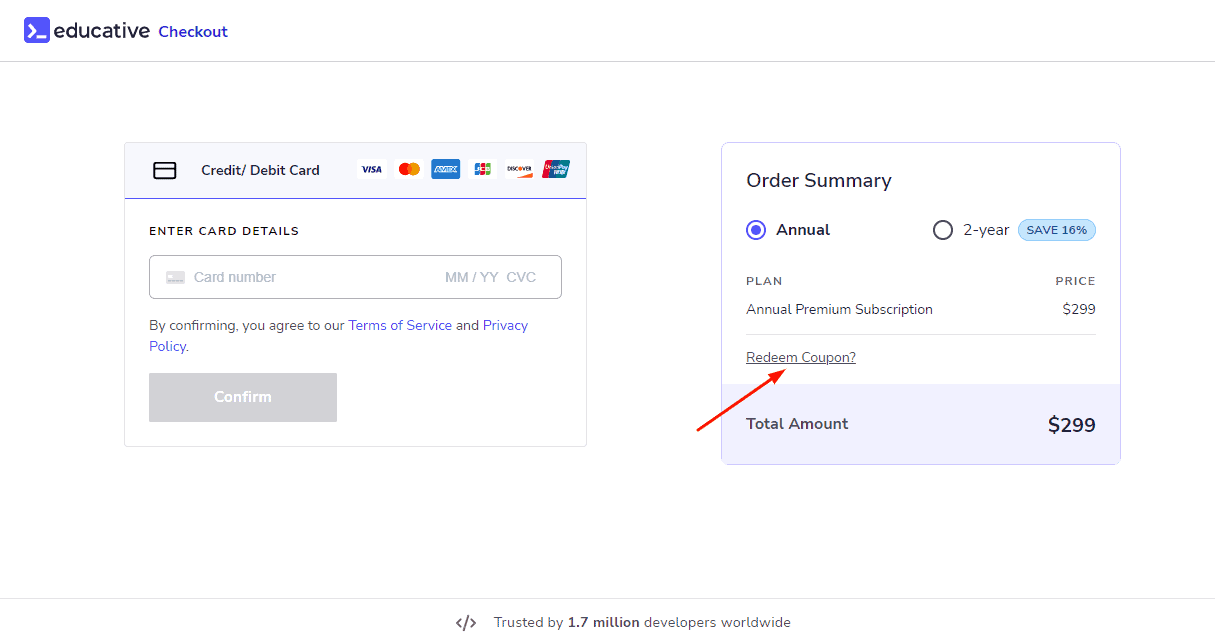The width and height of the screenshot is (1215, 644).
Task: Choose the 2-year option to save 16%
Action: coord(943,230)
